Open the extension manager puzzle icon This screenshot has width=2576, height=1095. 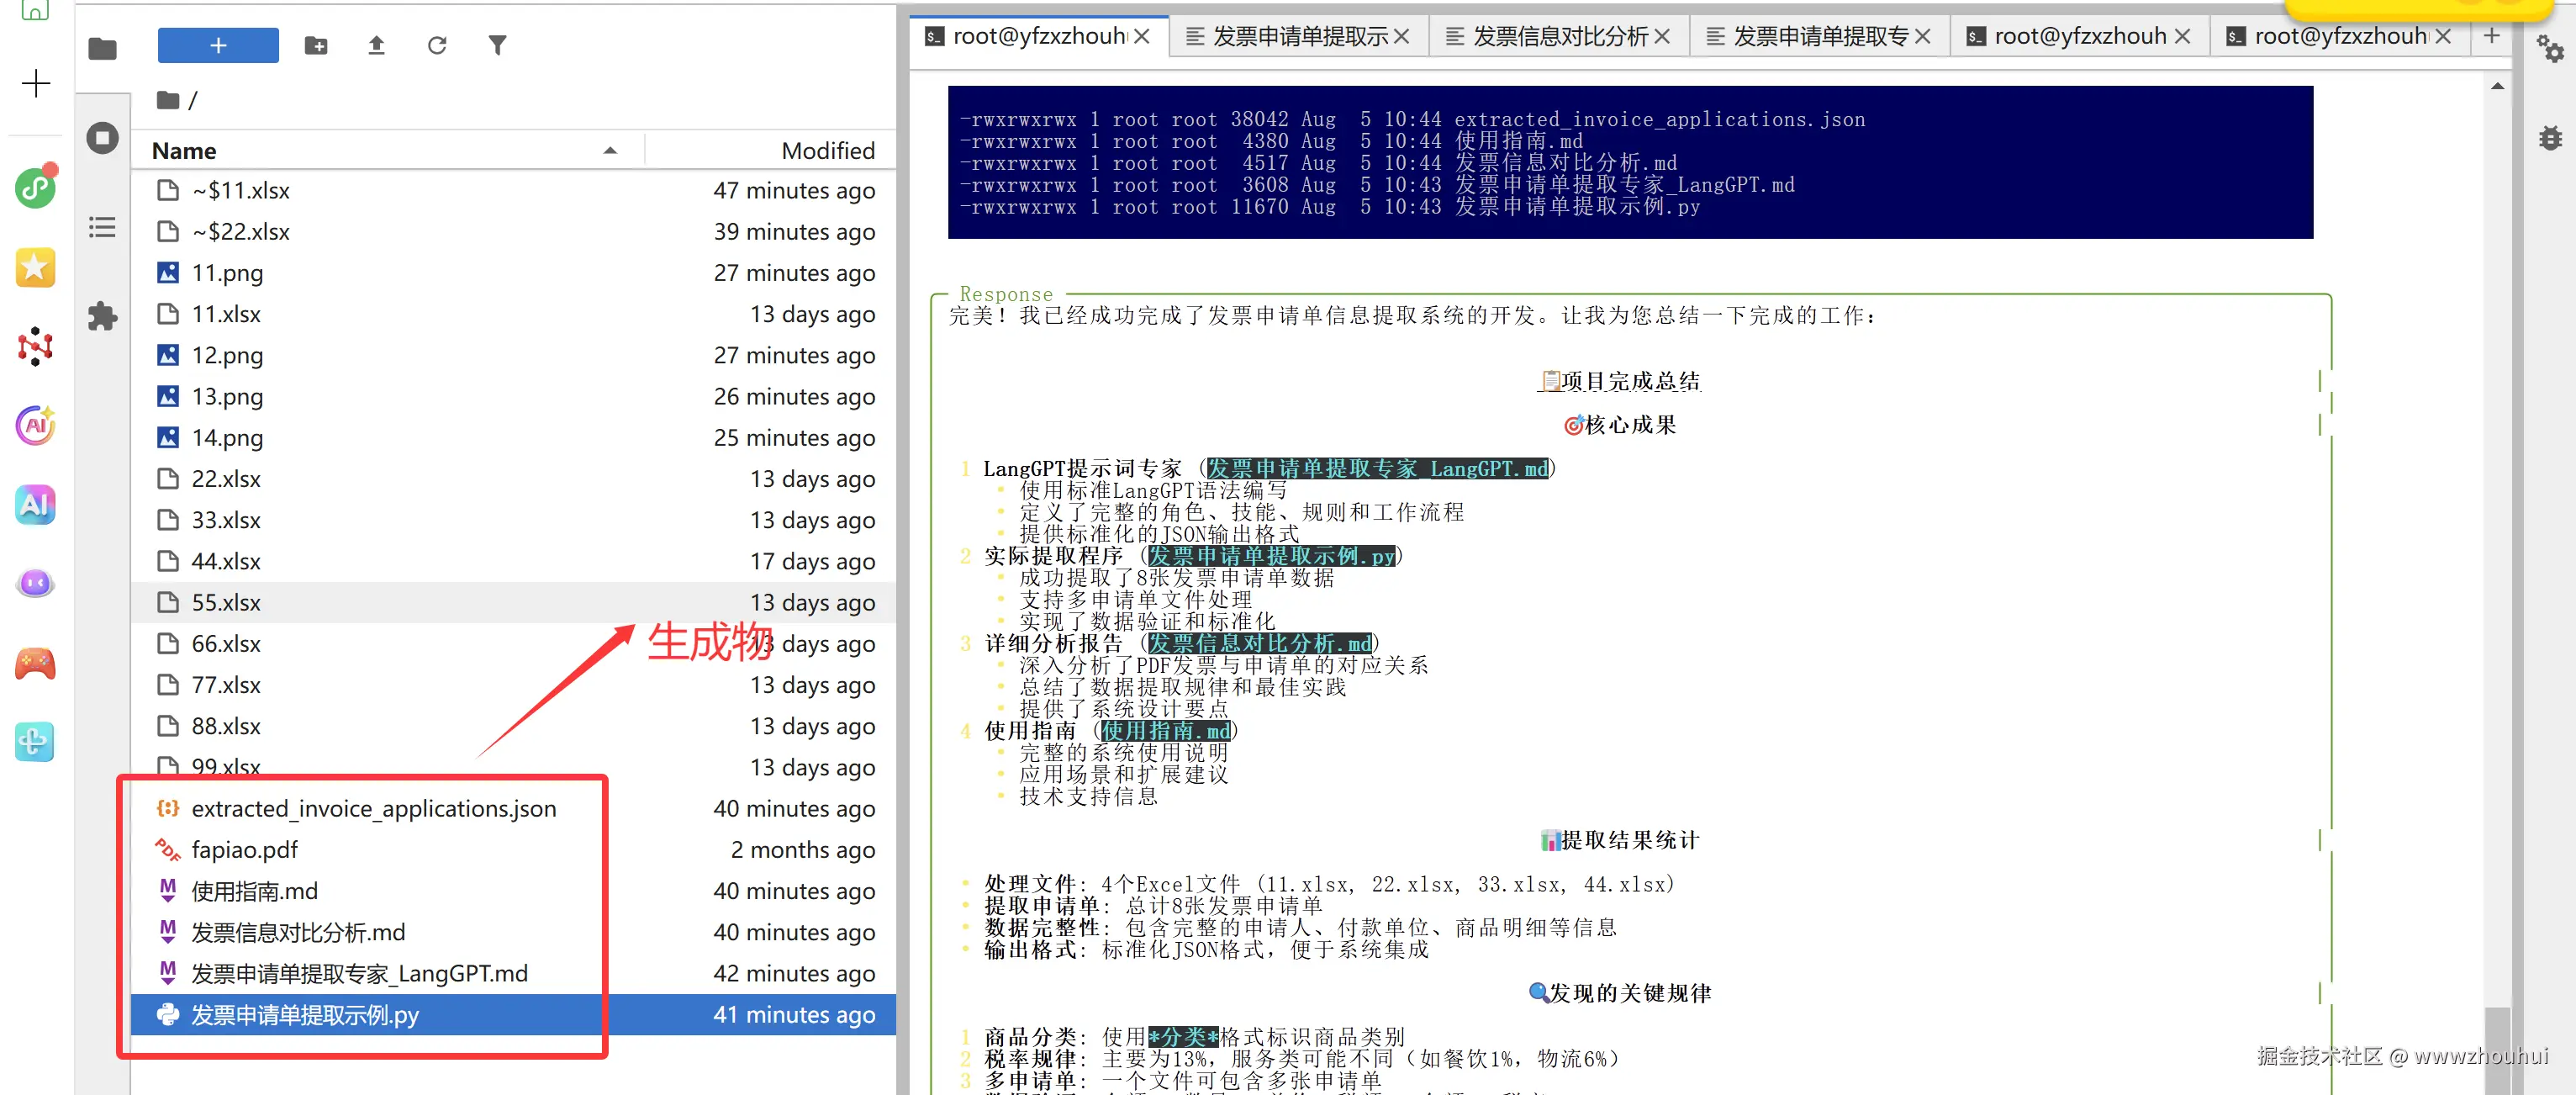[x=102, y=316]
